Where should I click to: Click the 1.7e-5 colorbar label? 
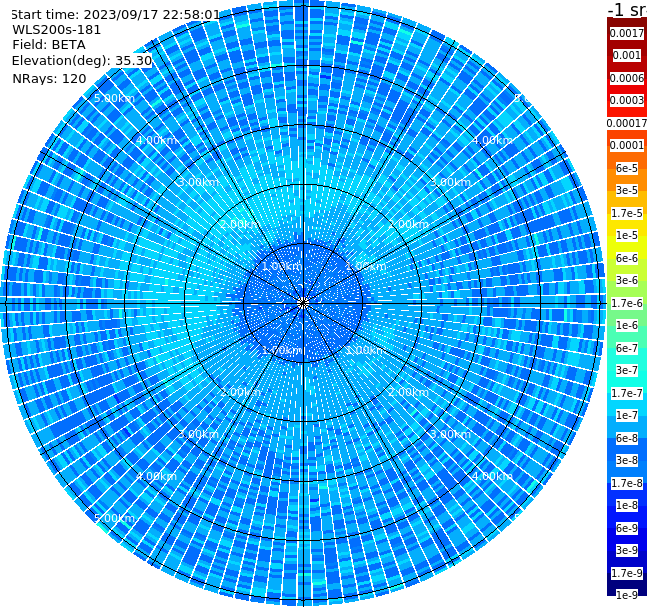tap(627, 213)
